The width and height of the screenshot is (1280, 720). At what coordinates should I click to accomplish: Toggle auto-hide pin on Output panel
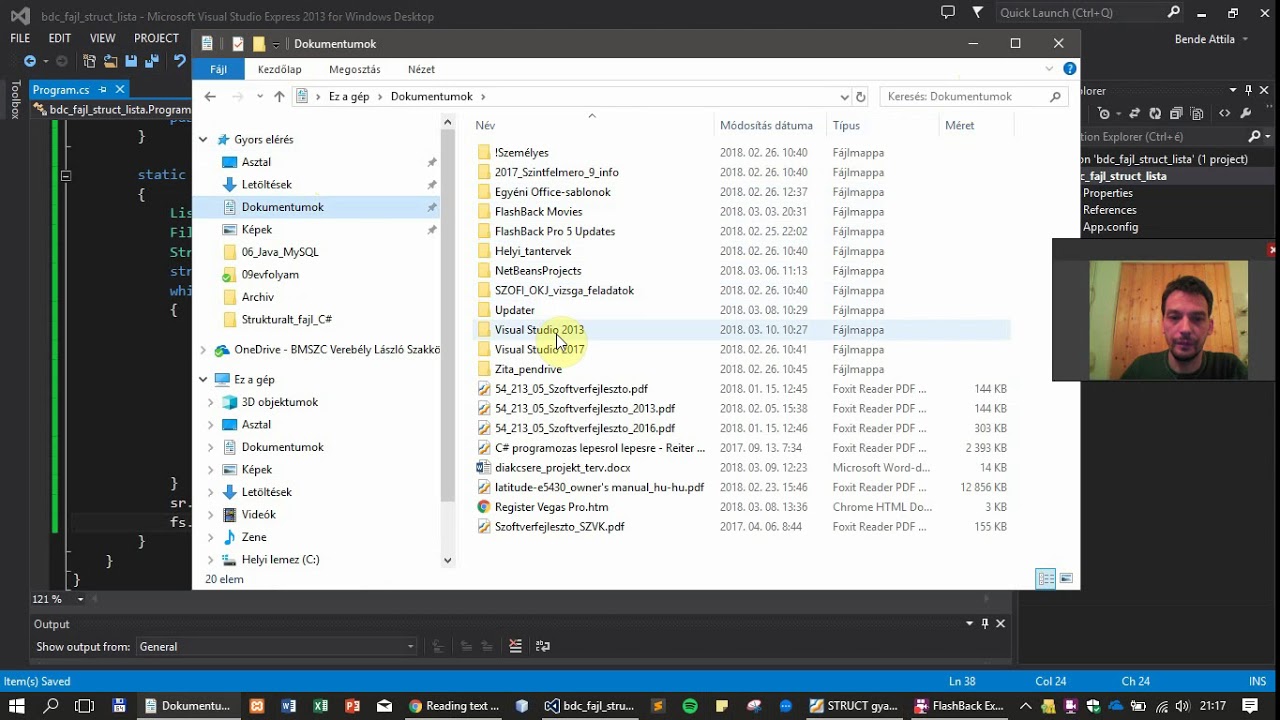pos(985,623)
